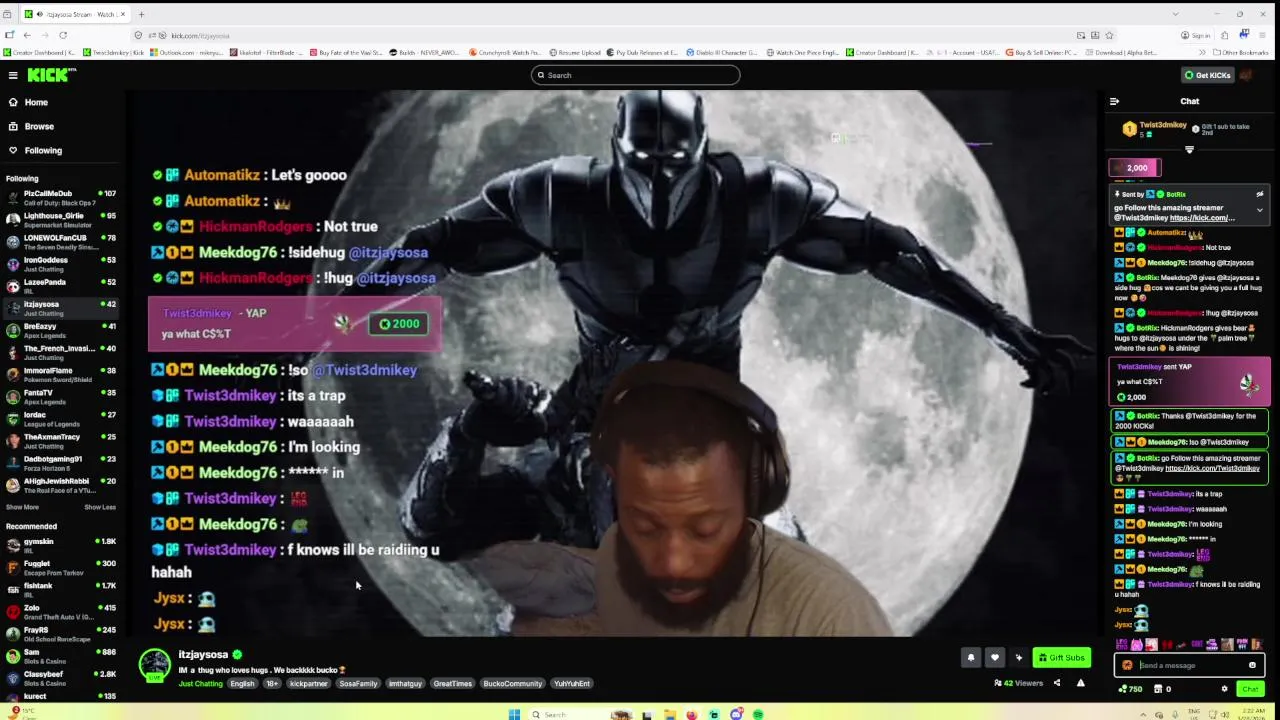The image size is (1280, 720).
Task: Collapse the chat panel with arrow icon
Action: (x=1114, y=101)
